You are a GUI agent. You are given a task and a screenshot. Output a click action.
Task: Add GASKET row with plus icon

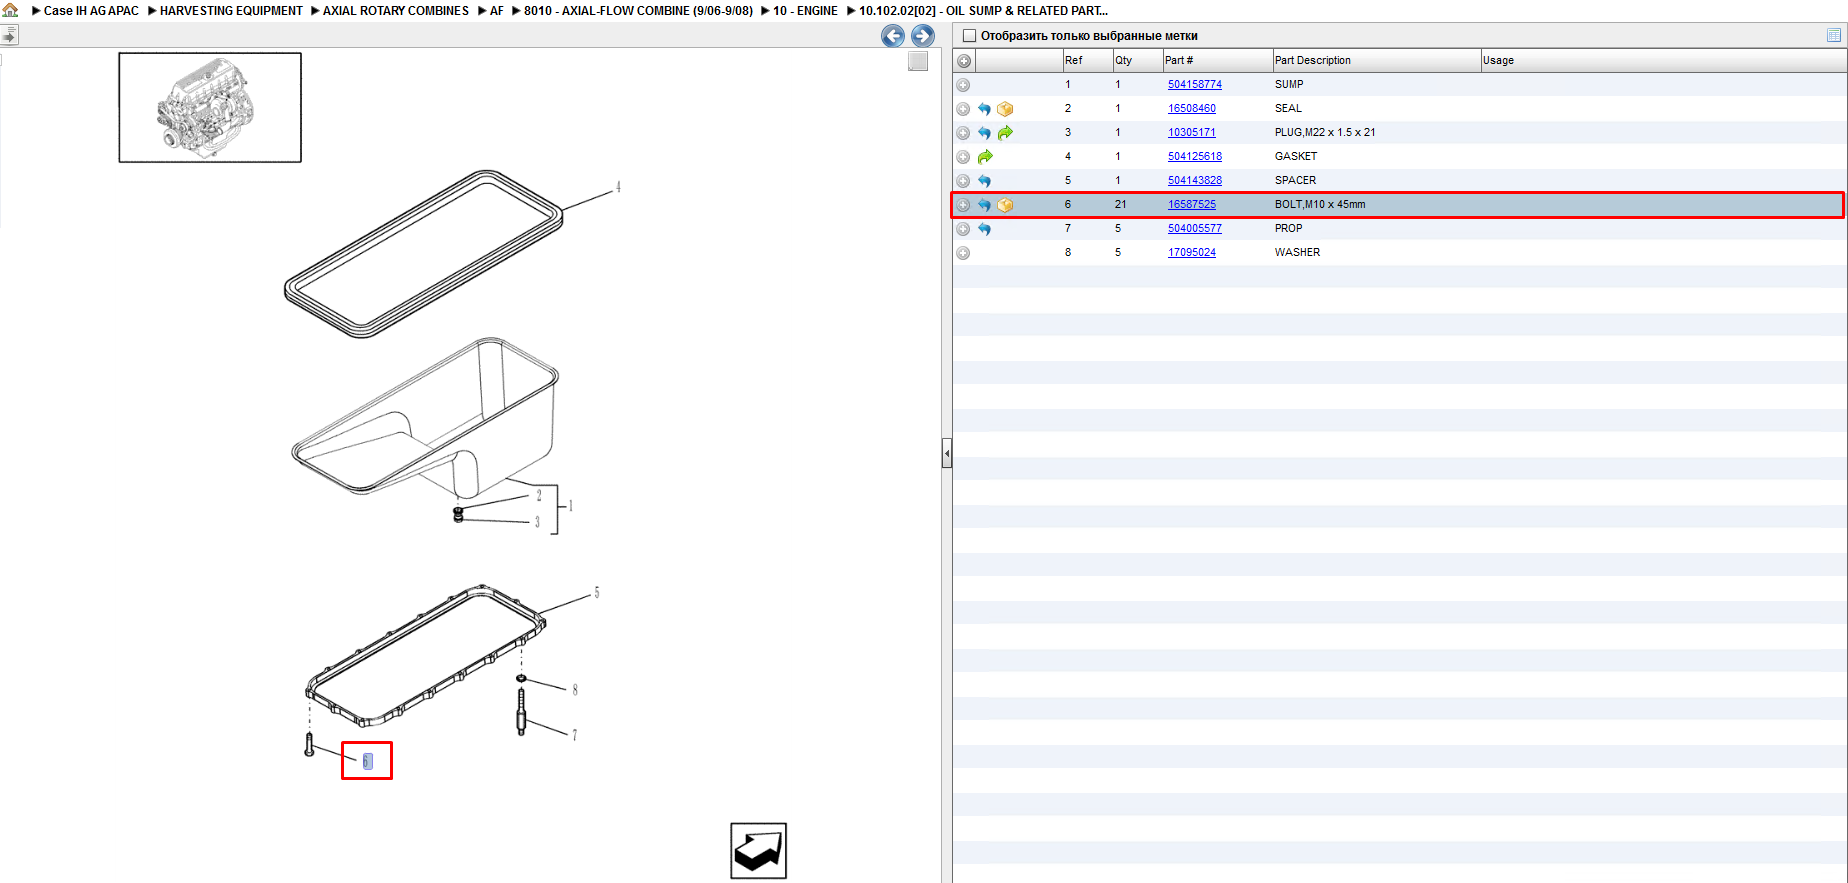963,157
